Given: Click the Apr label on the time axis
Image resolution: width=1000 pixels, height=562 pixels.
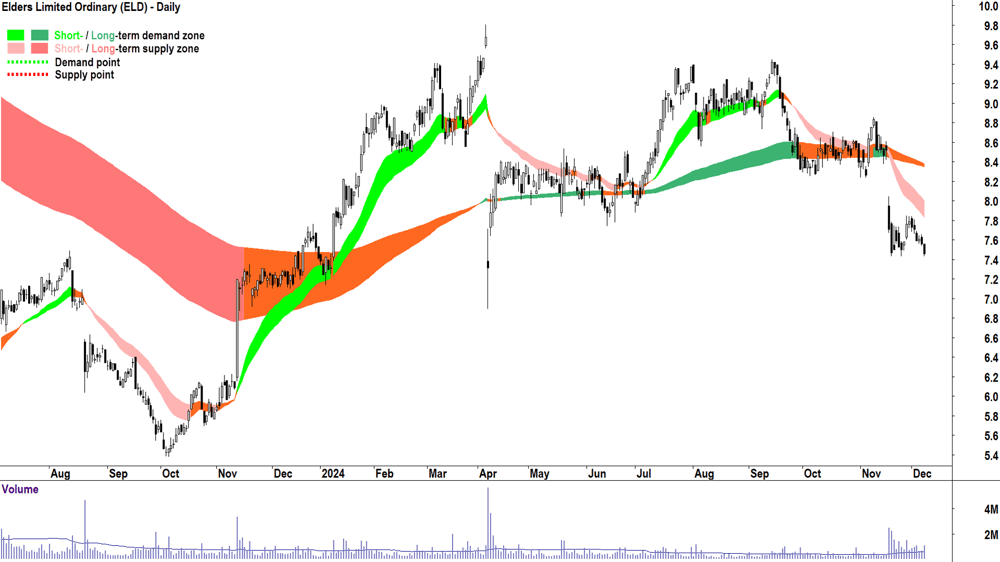Looking at the screenshot, I should click(488, 473).
